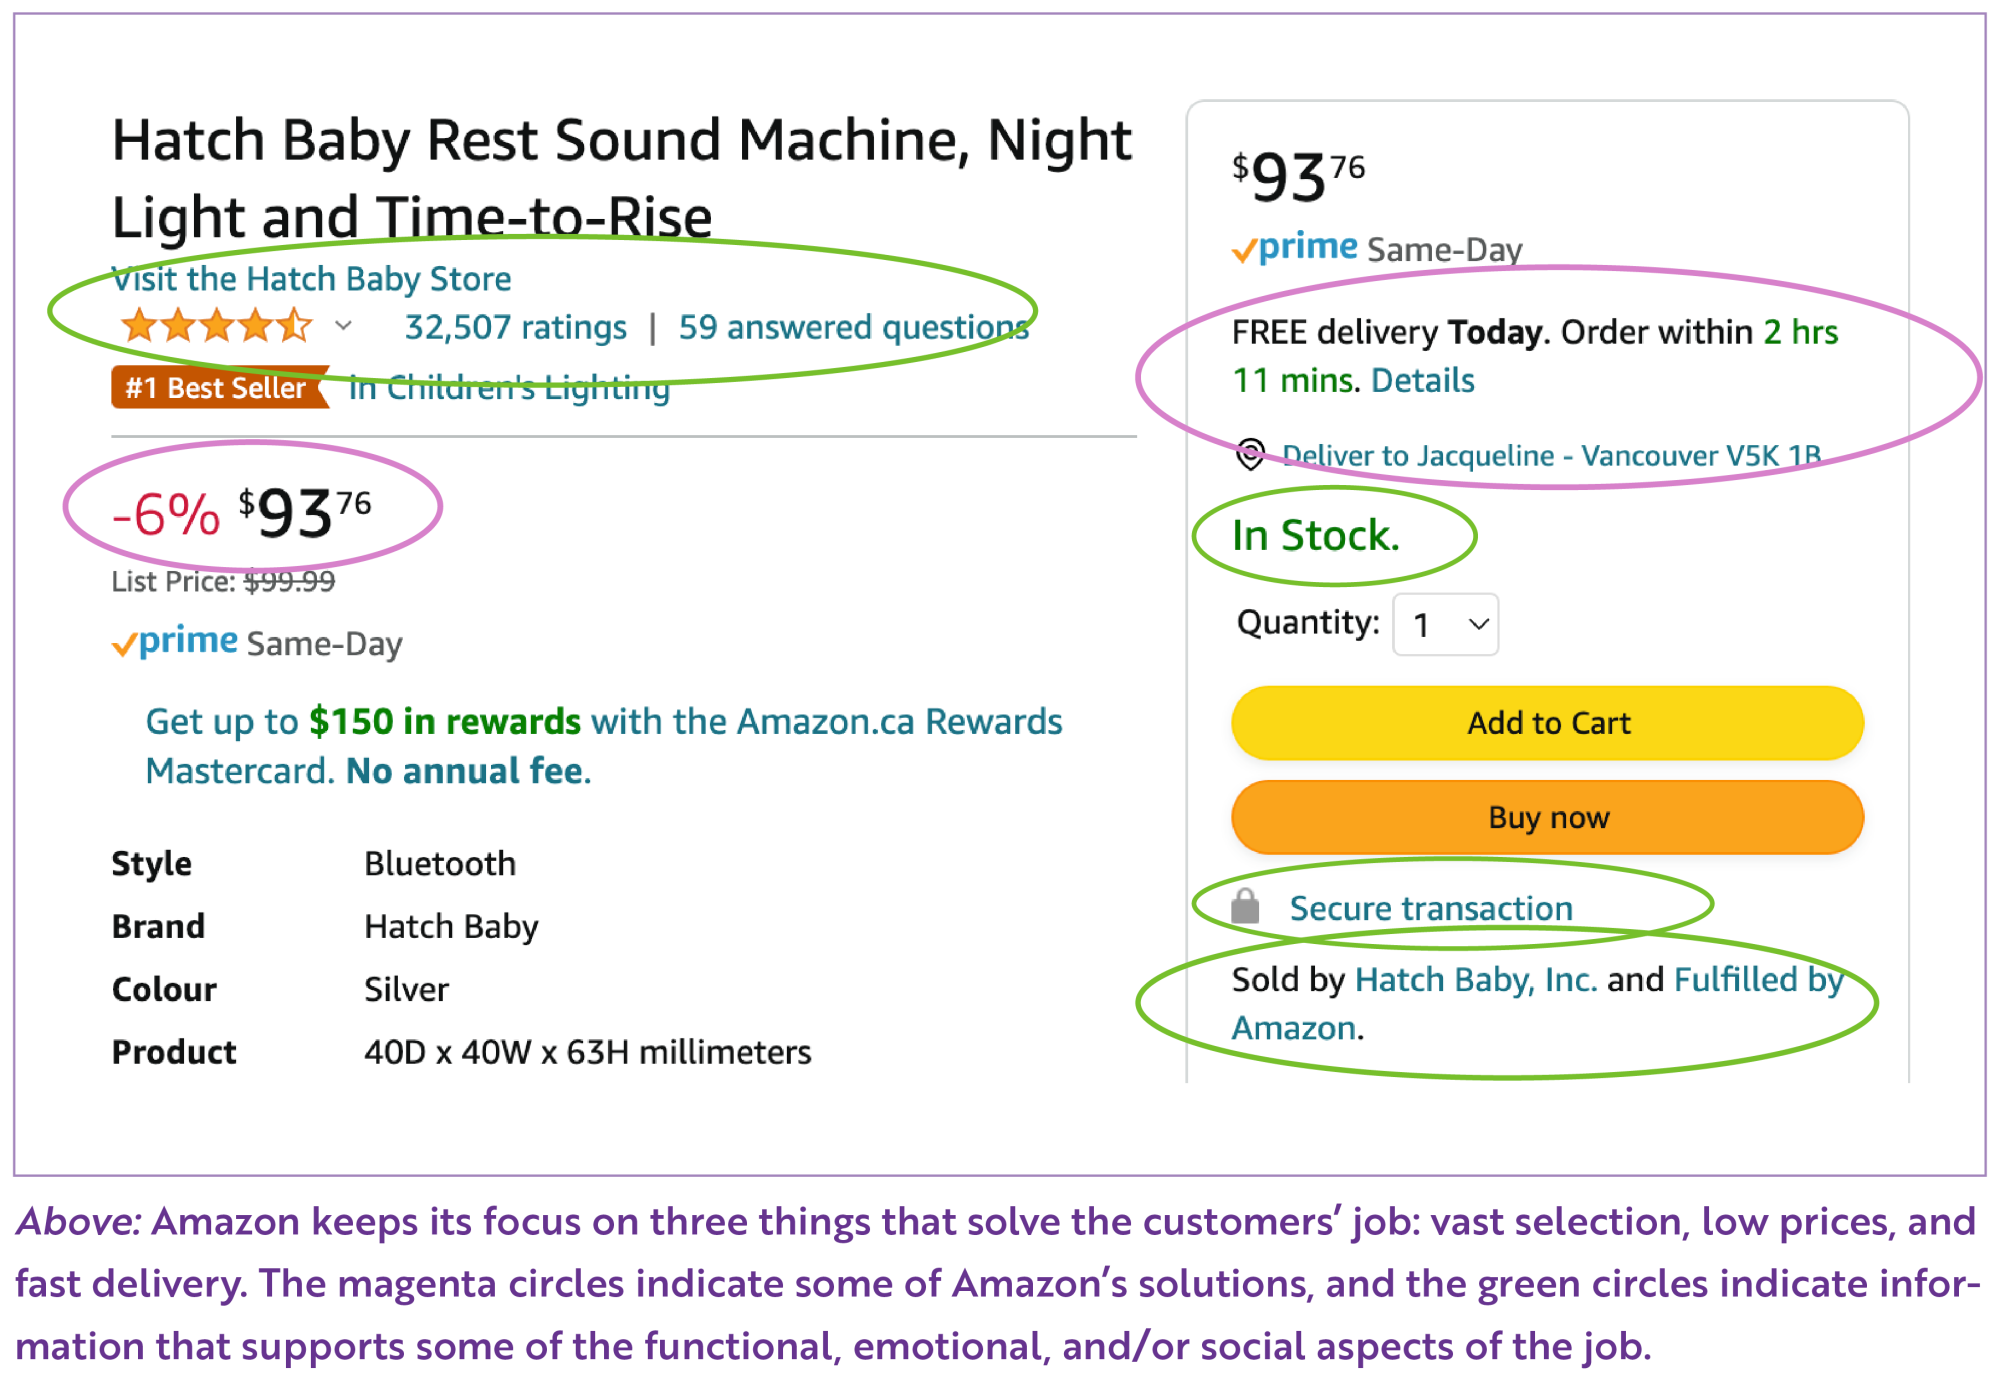This screenshot has height=1393, width=2000.
Task: Click the Buy now button
Action: (x=1547, y=817)
